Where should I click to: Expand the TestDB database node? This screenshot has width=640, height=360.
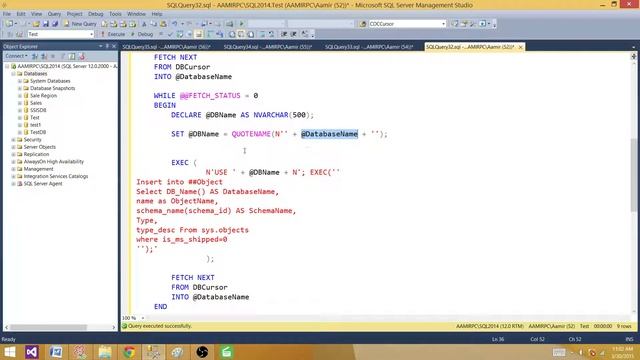(20, 132)
